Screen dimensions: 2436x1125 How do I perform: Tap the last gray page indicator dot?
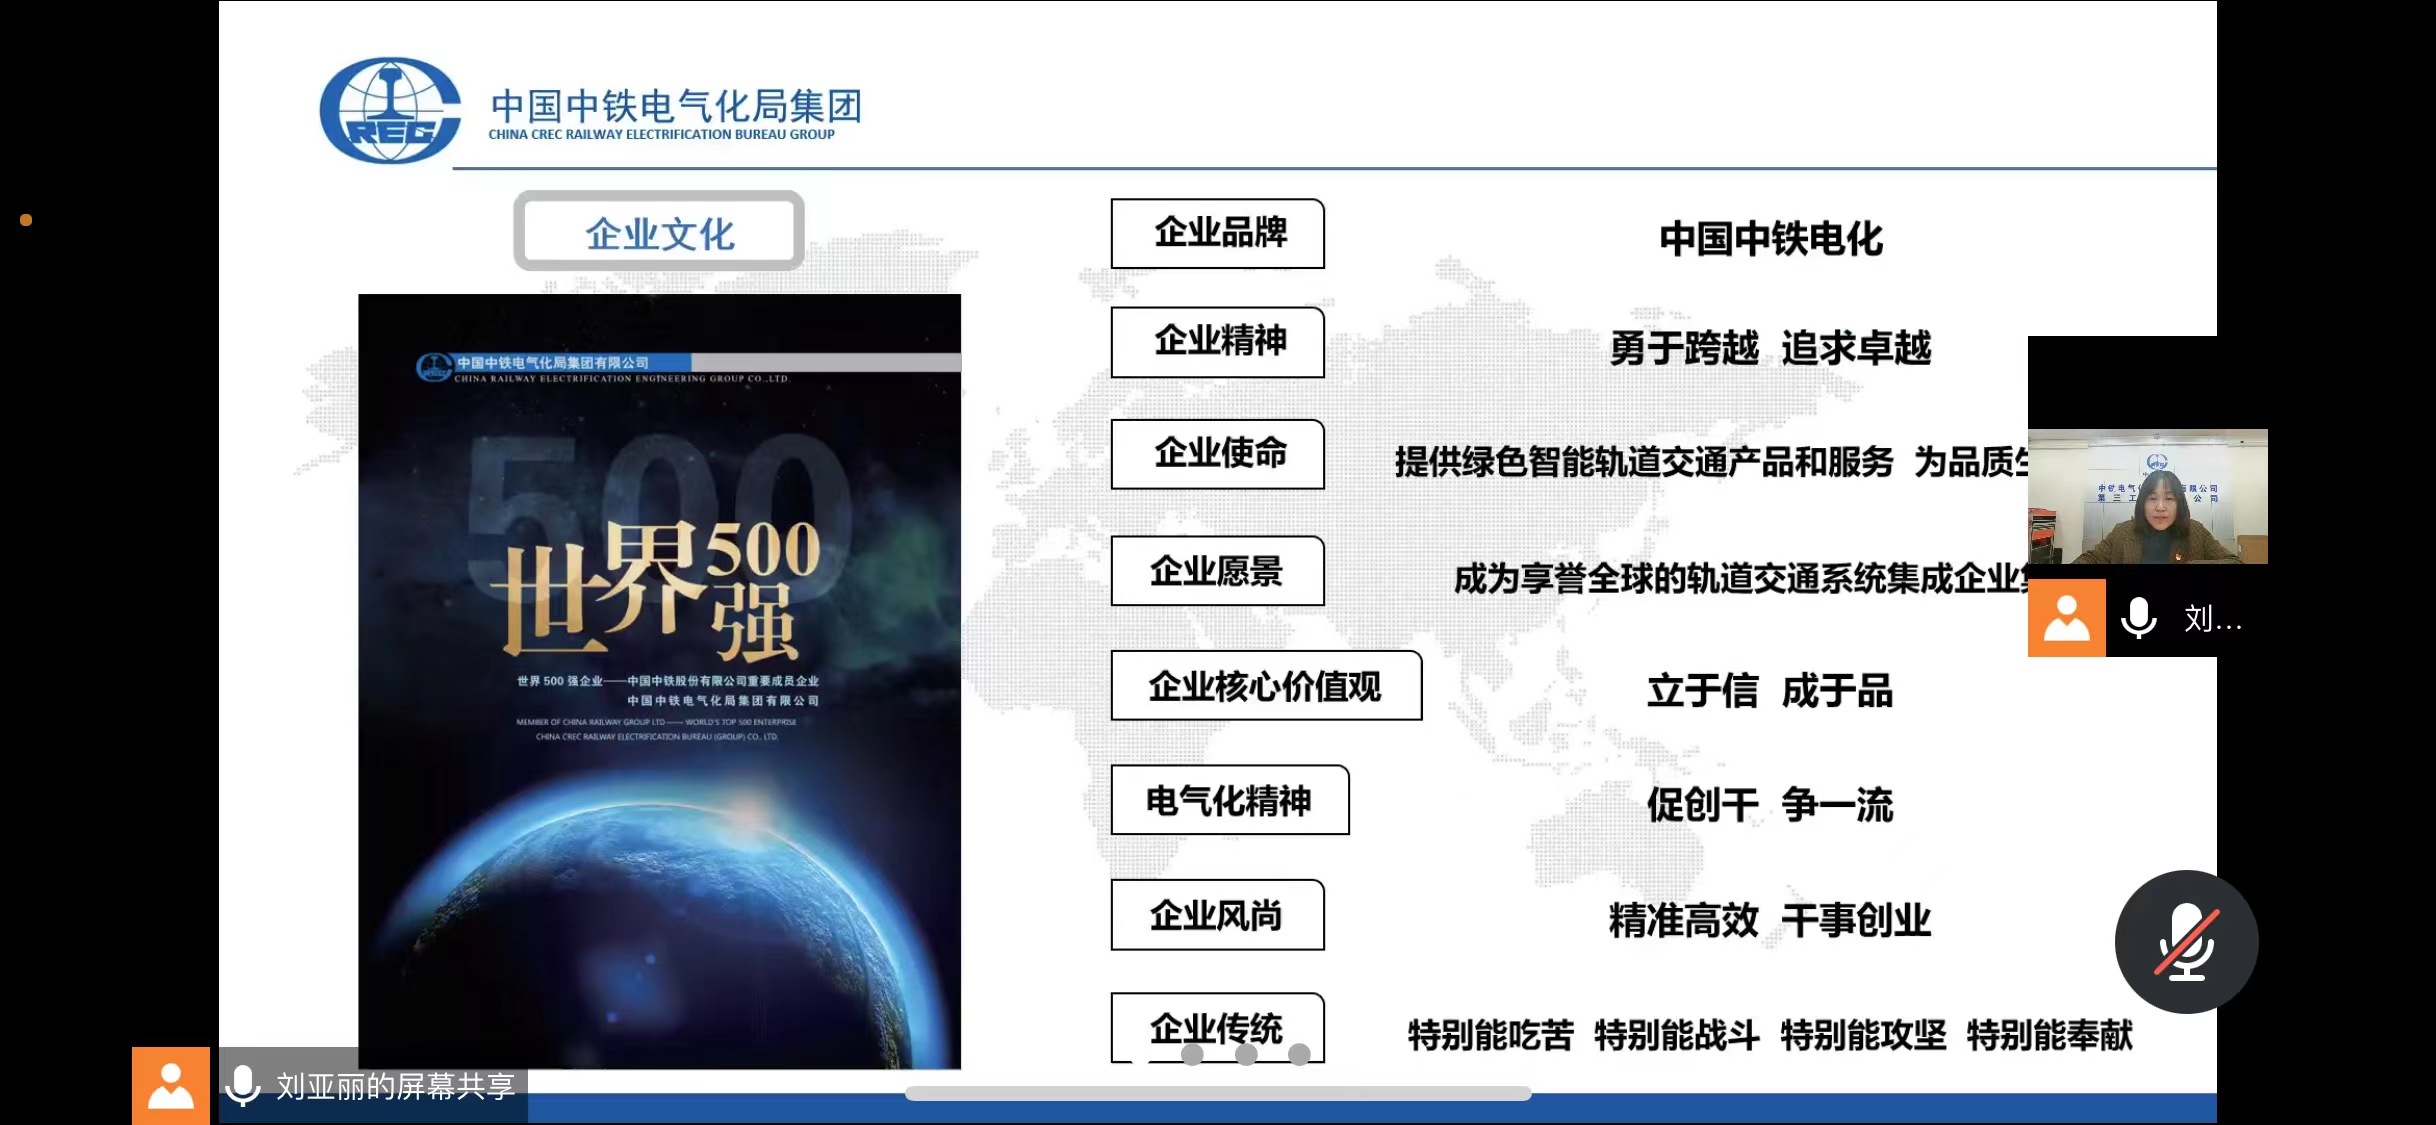1299,1054
